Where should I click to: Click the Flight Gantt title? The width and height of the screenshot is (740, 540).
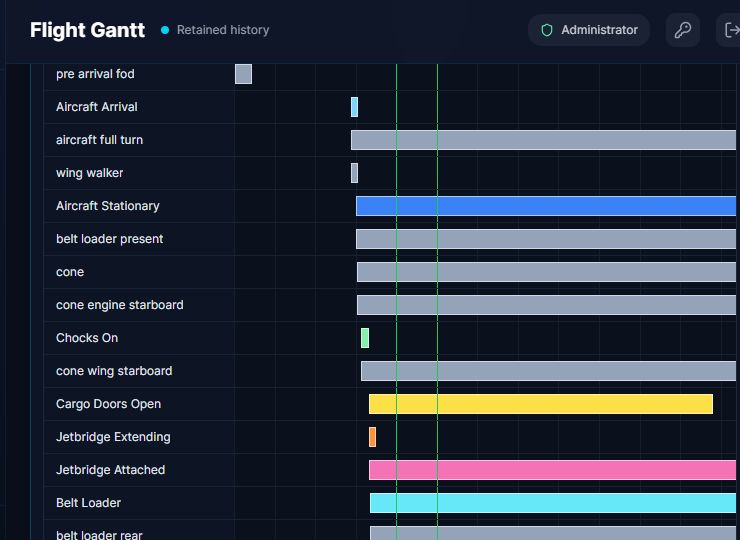click(x=87, y=30)
